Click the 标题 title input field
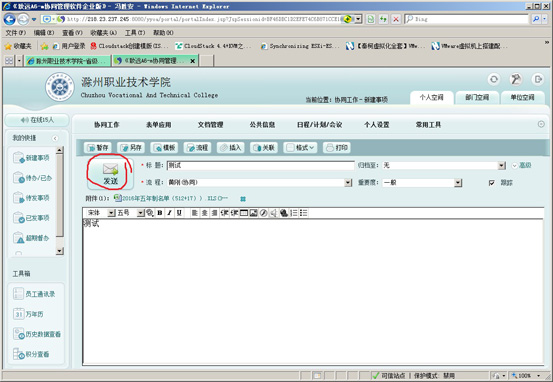This screenshot has height=382, width=553. tap(260, 165)
